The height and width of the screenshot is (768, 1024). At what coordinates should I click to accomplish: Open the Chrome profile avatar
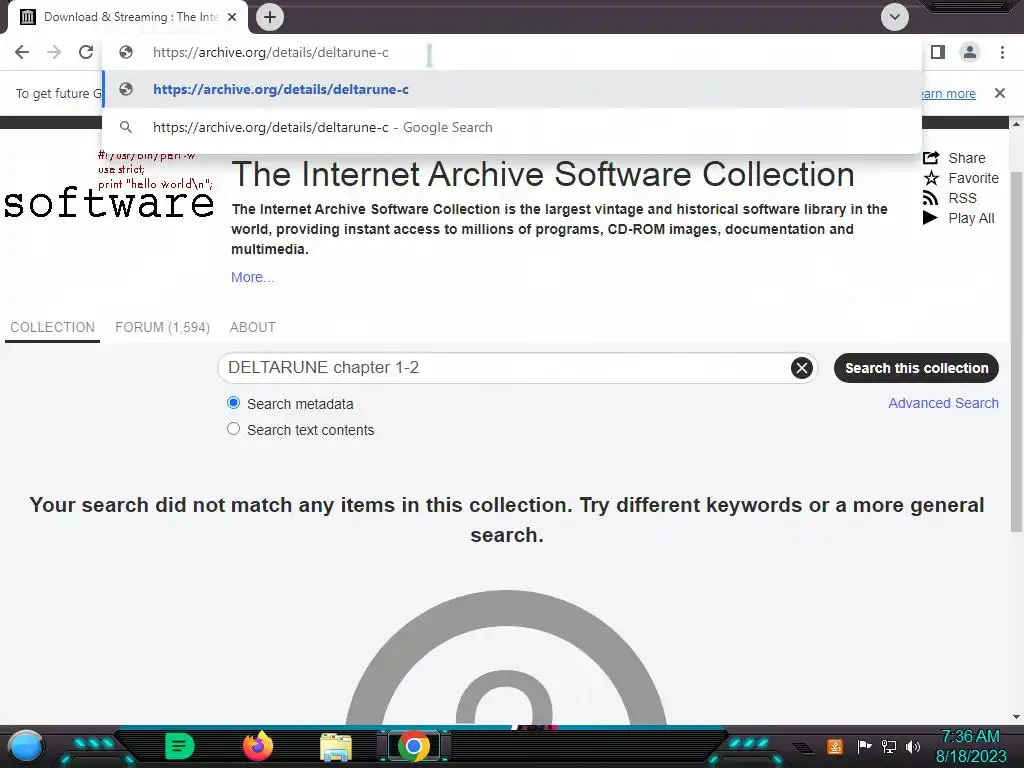[970, 52]
